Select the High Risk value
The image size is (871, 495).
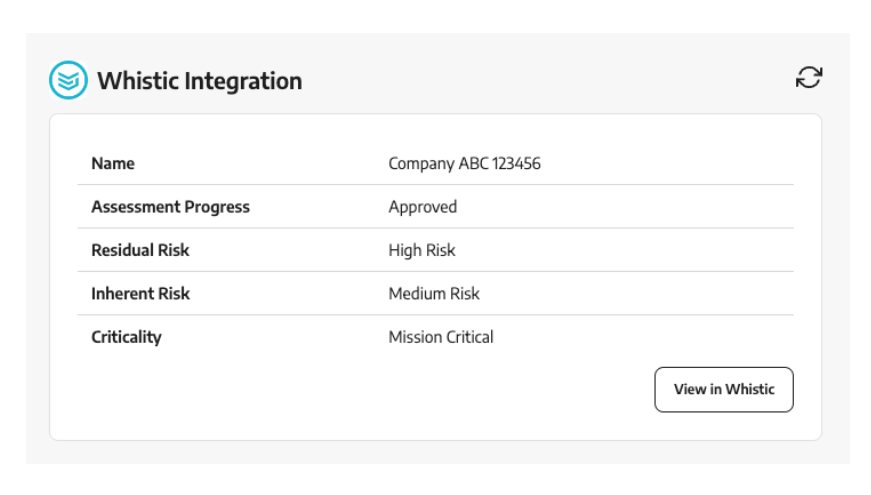(422, 251)
